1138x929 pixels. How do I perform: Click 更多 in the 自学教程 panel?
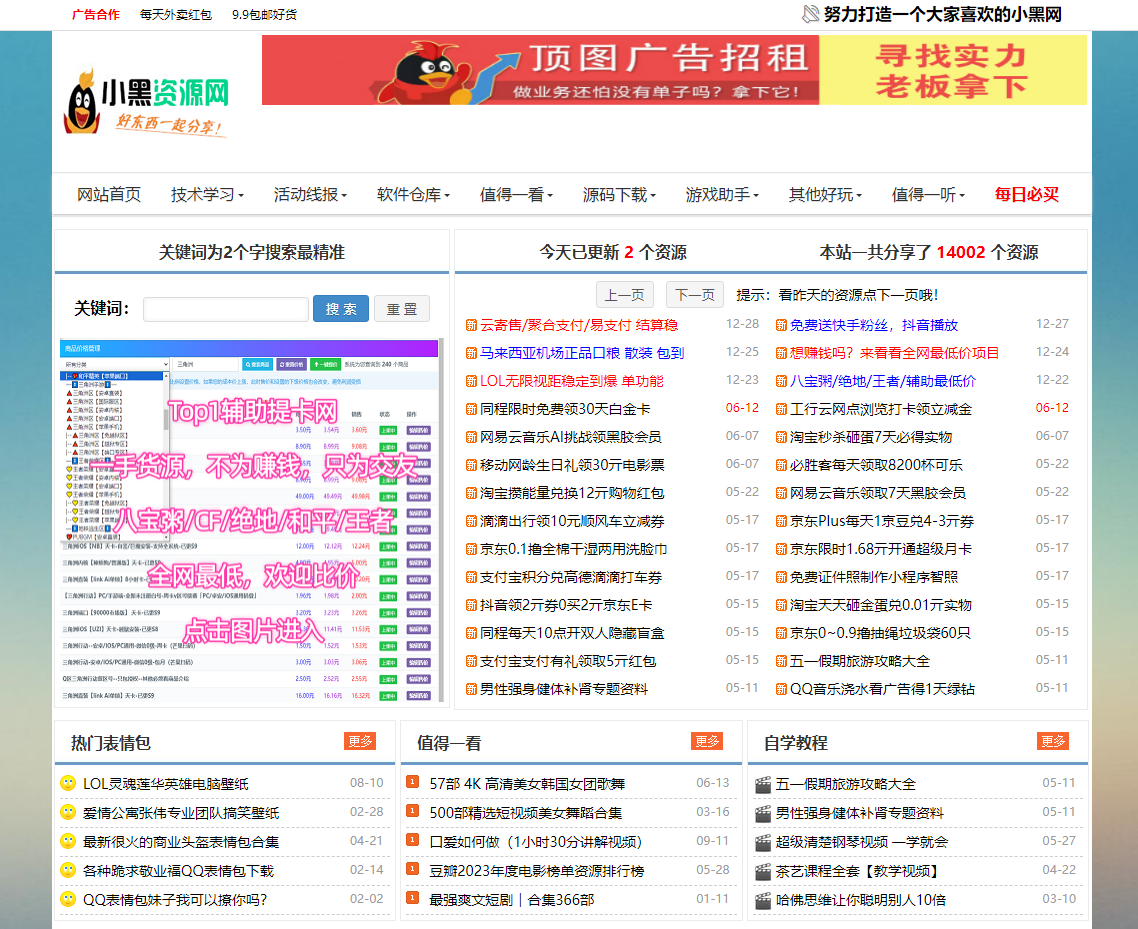1053,741
